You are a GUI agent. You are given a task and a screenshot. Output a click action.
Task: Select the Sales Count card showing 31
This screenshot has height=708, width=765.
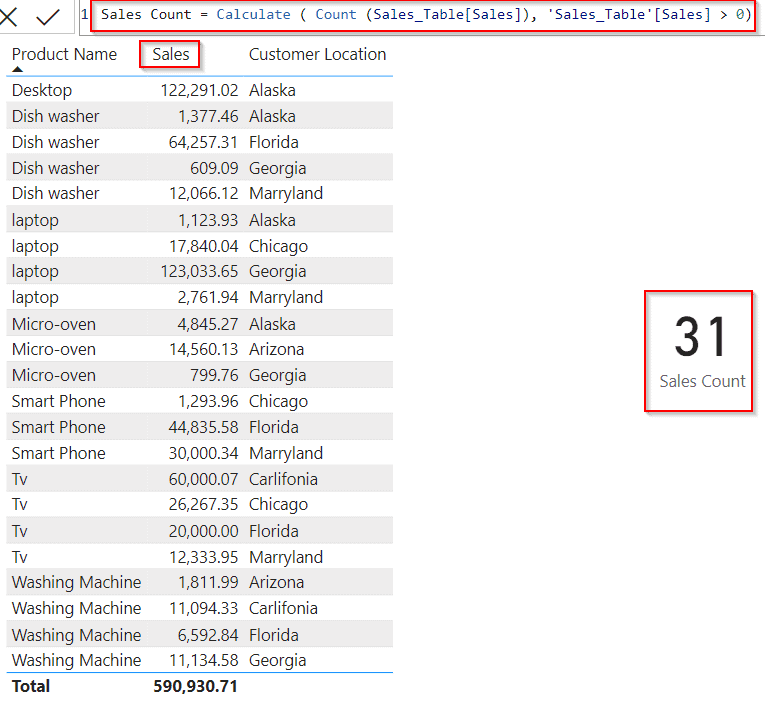point(698,351)
